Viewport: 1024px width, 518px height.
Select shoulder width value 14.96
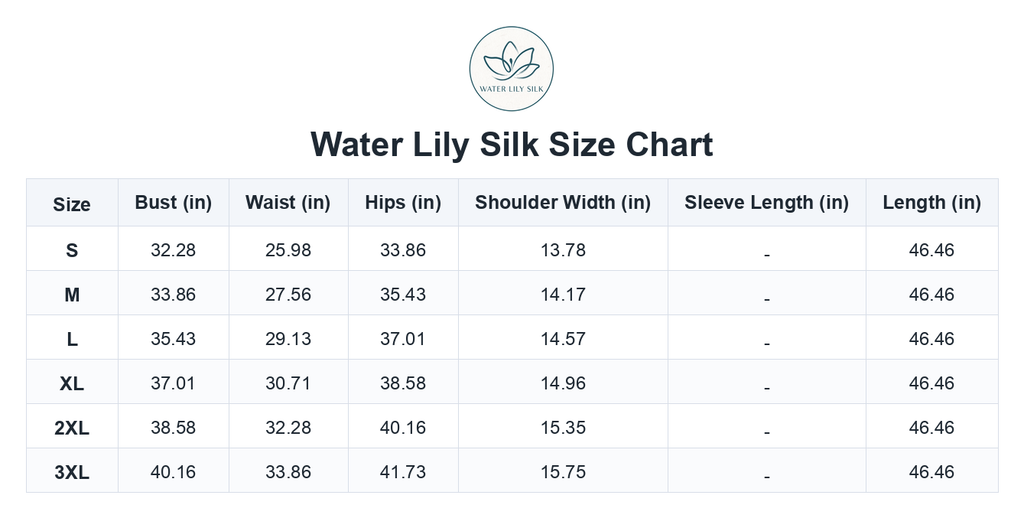(563, 383)
